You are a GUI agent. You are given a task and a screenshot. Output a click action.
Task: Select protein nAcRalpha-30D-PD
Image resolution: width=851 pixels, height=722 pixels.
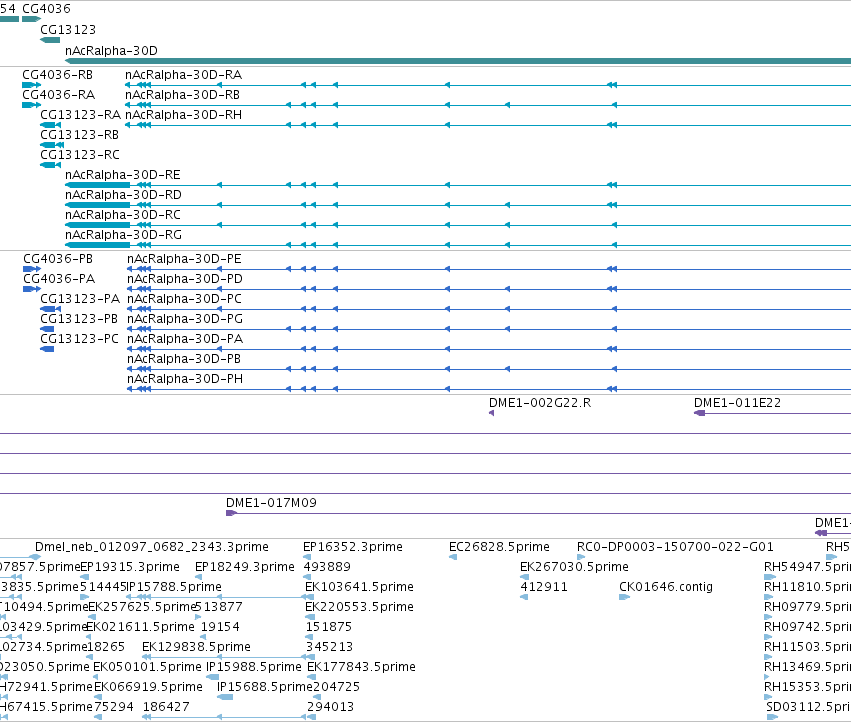point(185,279)
